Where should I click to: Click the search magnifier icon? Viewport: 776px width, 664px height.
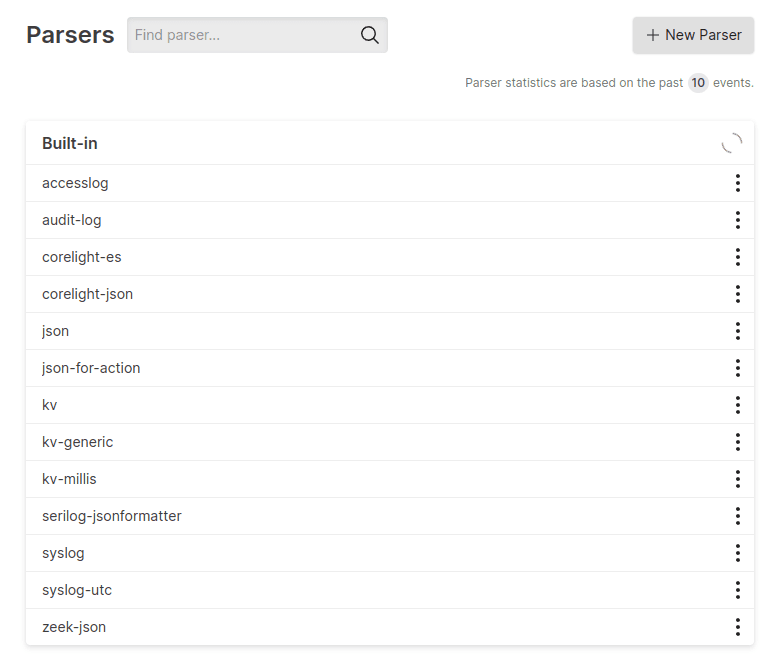369,35
